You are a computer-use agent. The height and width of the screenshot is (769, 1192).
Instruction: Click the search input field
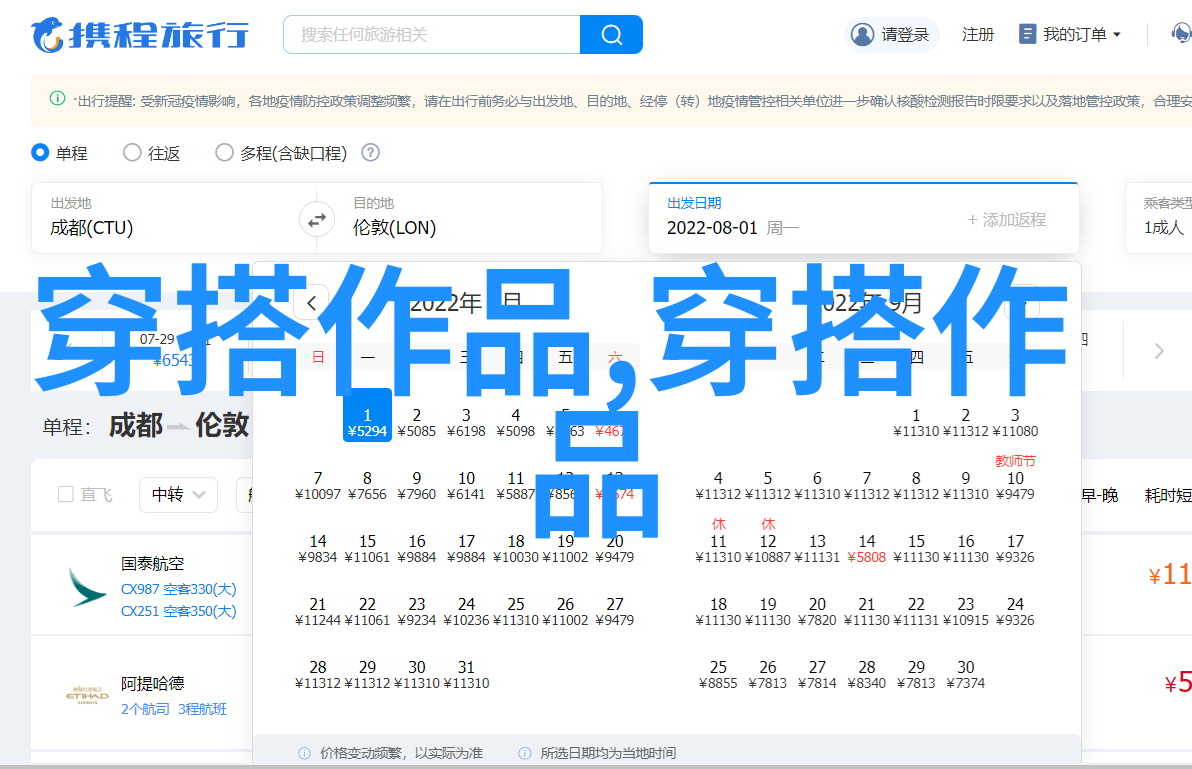(432, 34)
